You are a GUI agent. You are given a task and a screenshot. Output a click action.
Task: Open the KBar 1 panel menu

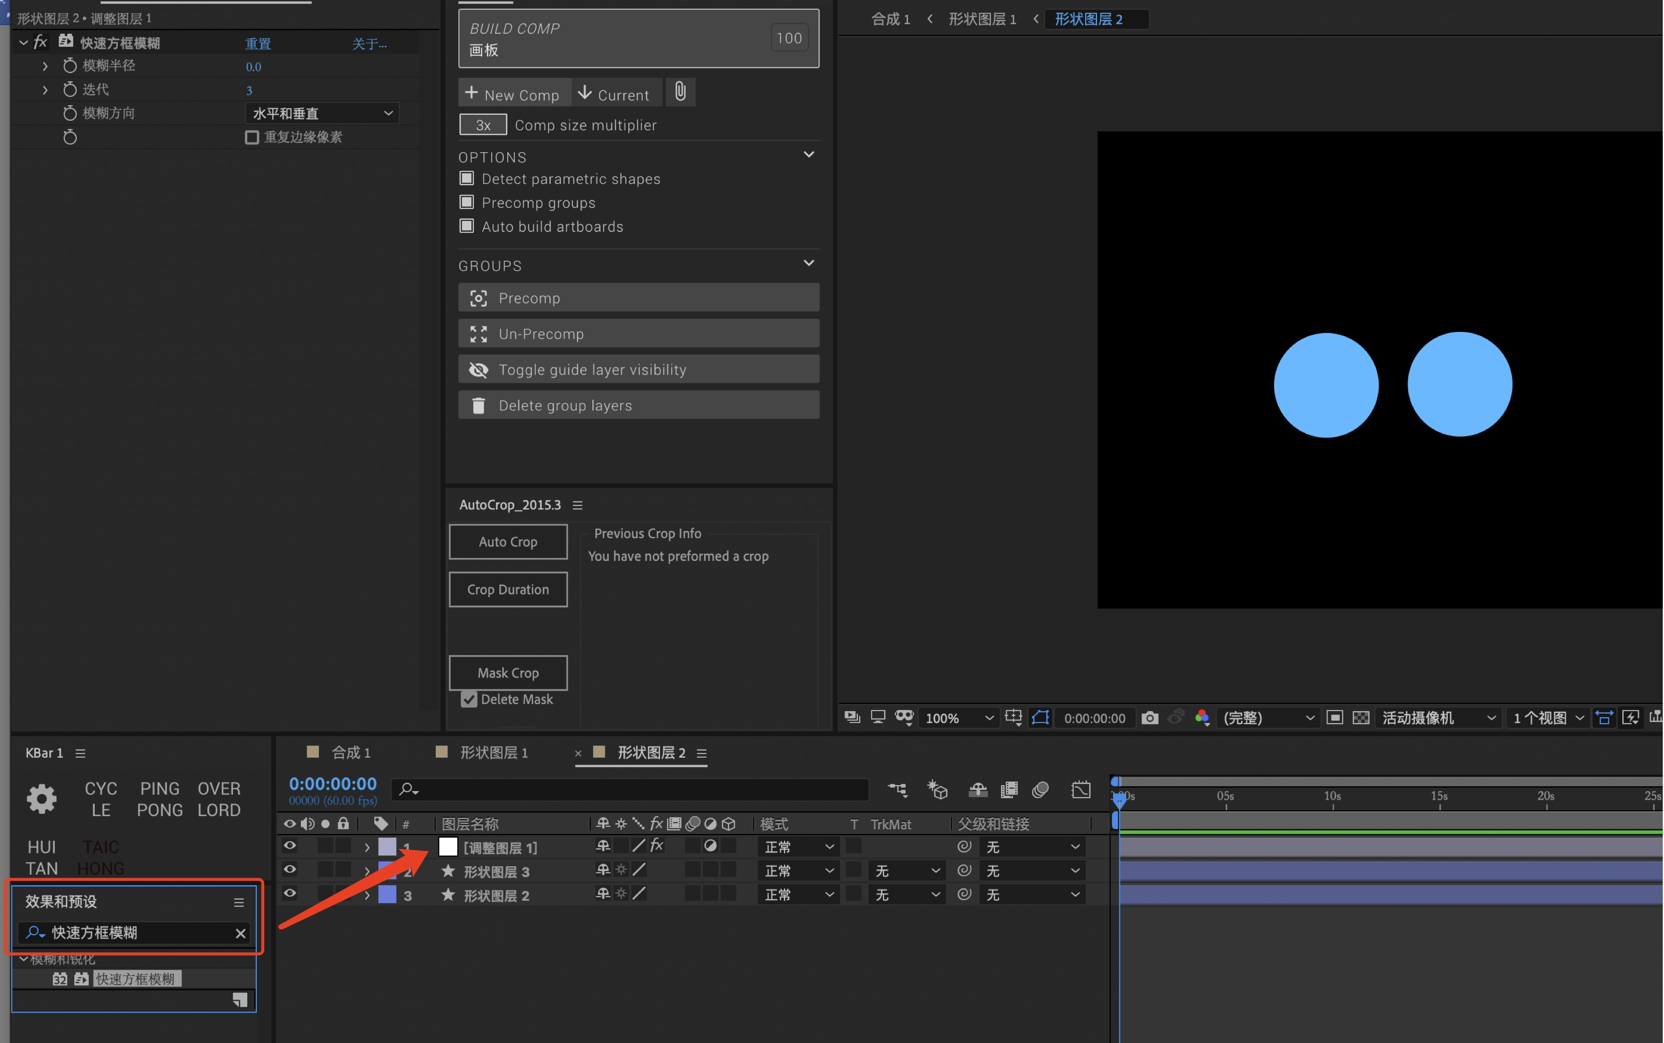(81, 753)
